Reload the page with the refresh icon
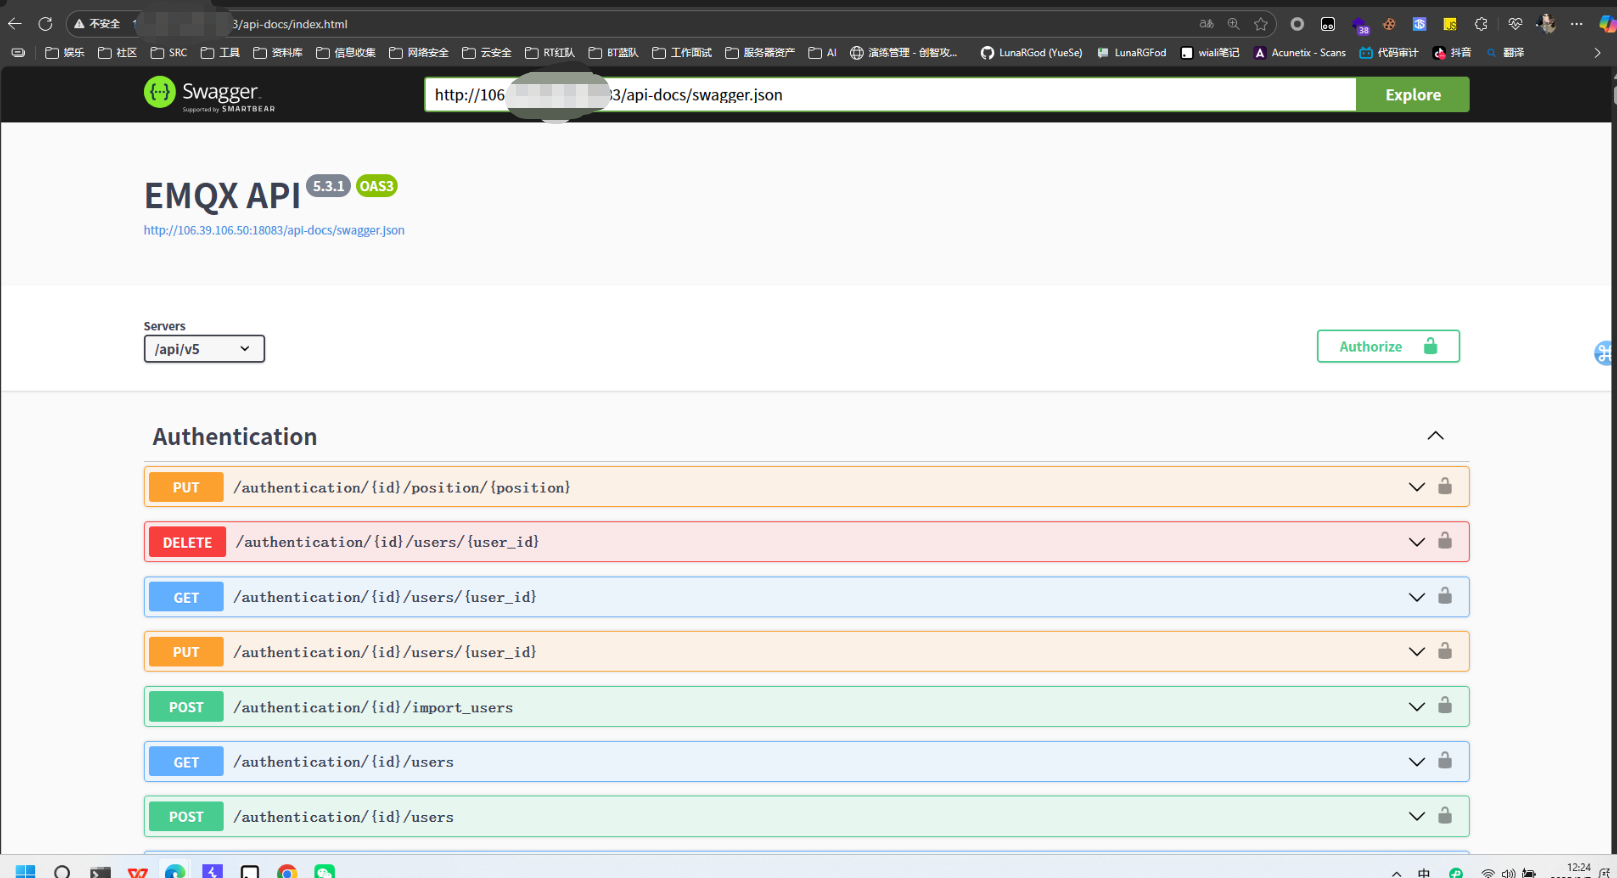Viewport: 1617px width, 878px height. coord(45,24)
